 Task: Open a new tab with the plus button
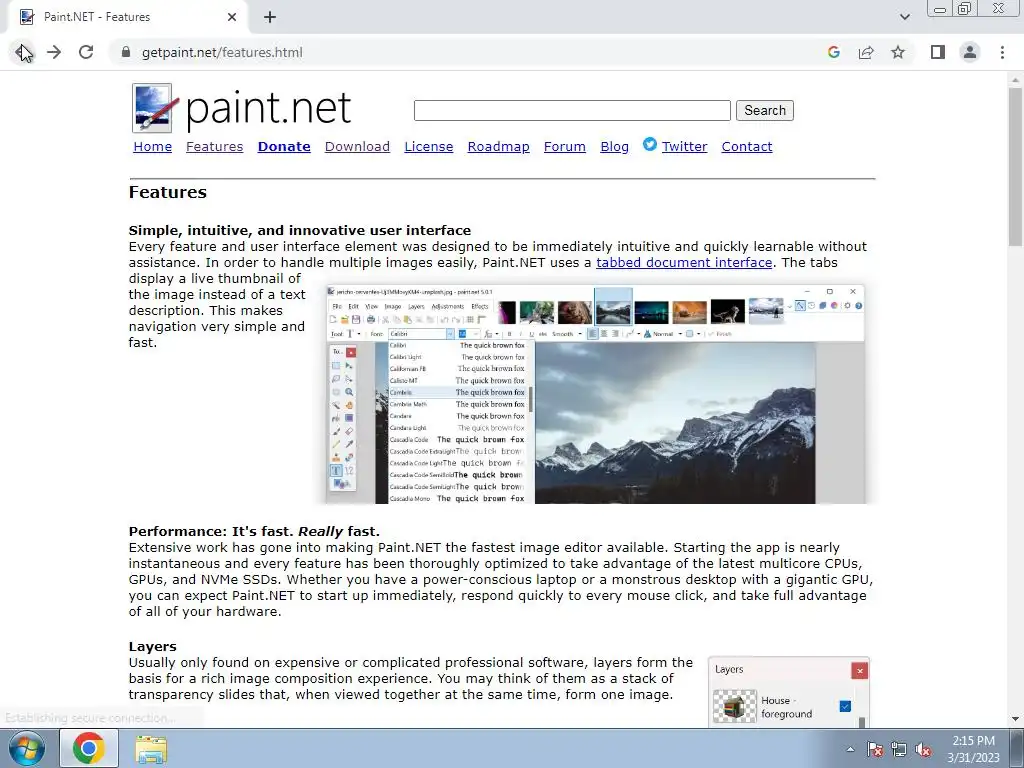[270, 17]
